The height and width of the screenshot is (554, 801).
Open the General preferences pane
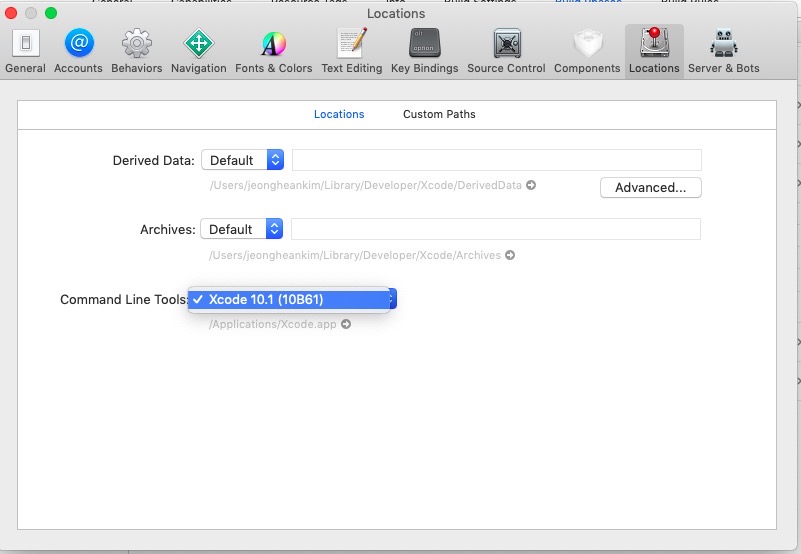tap(25, 51)
